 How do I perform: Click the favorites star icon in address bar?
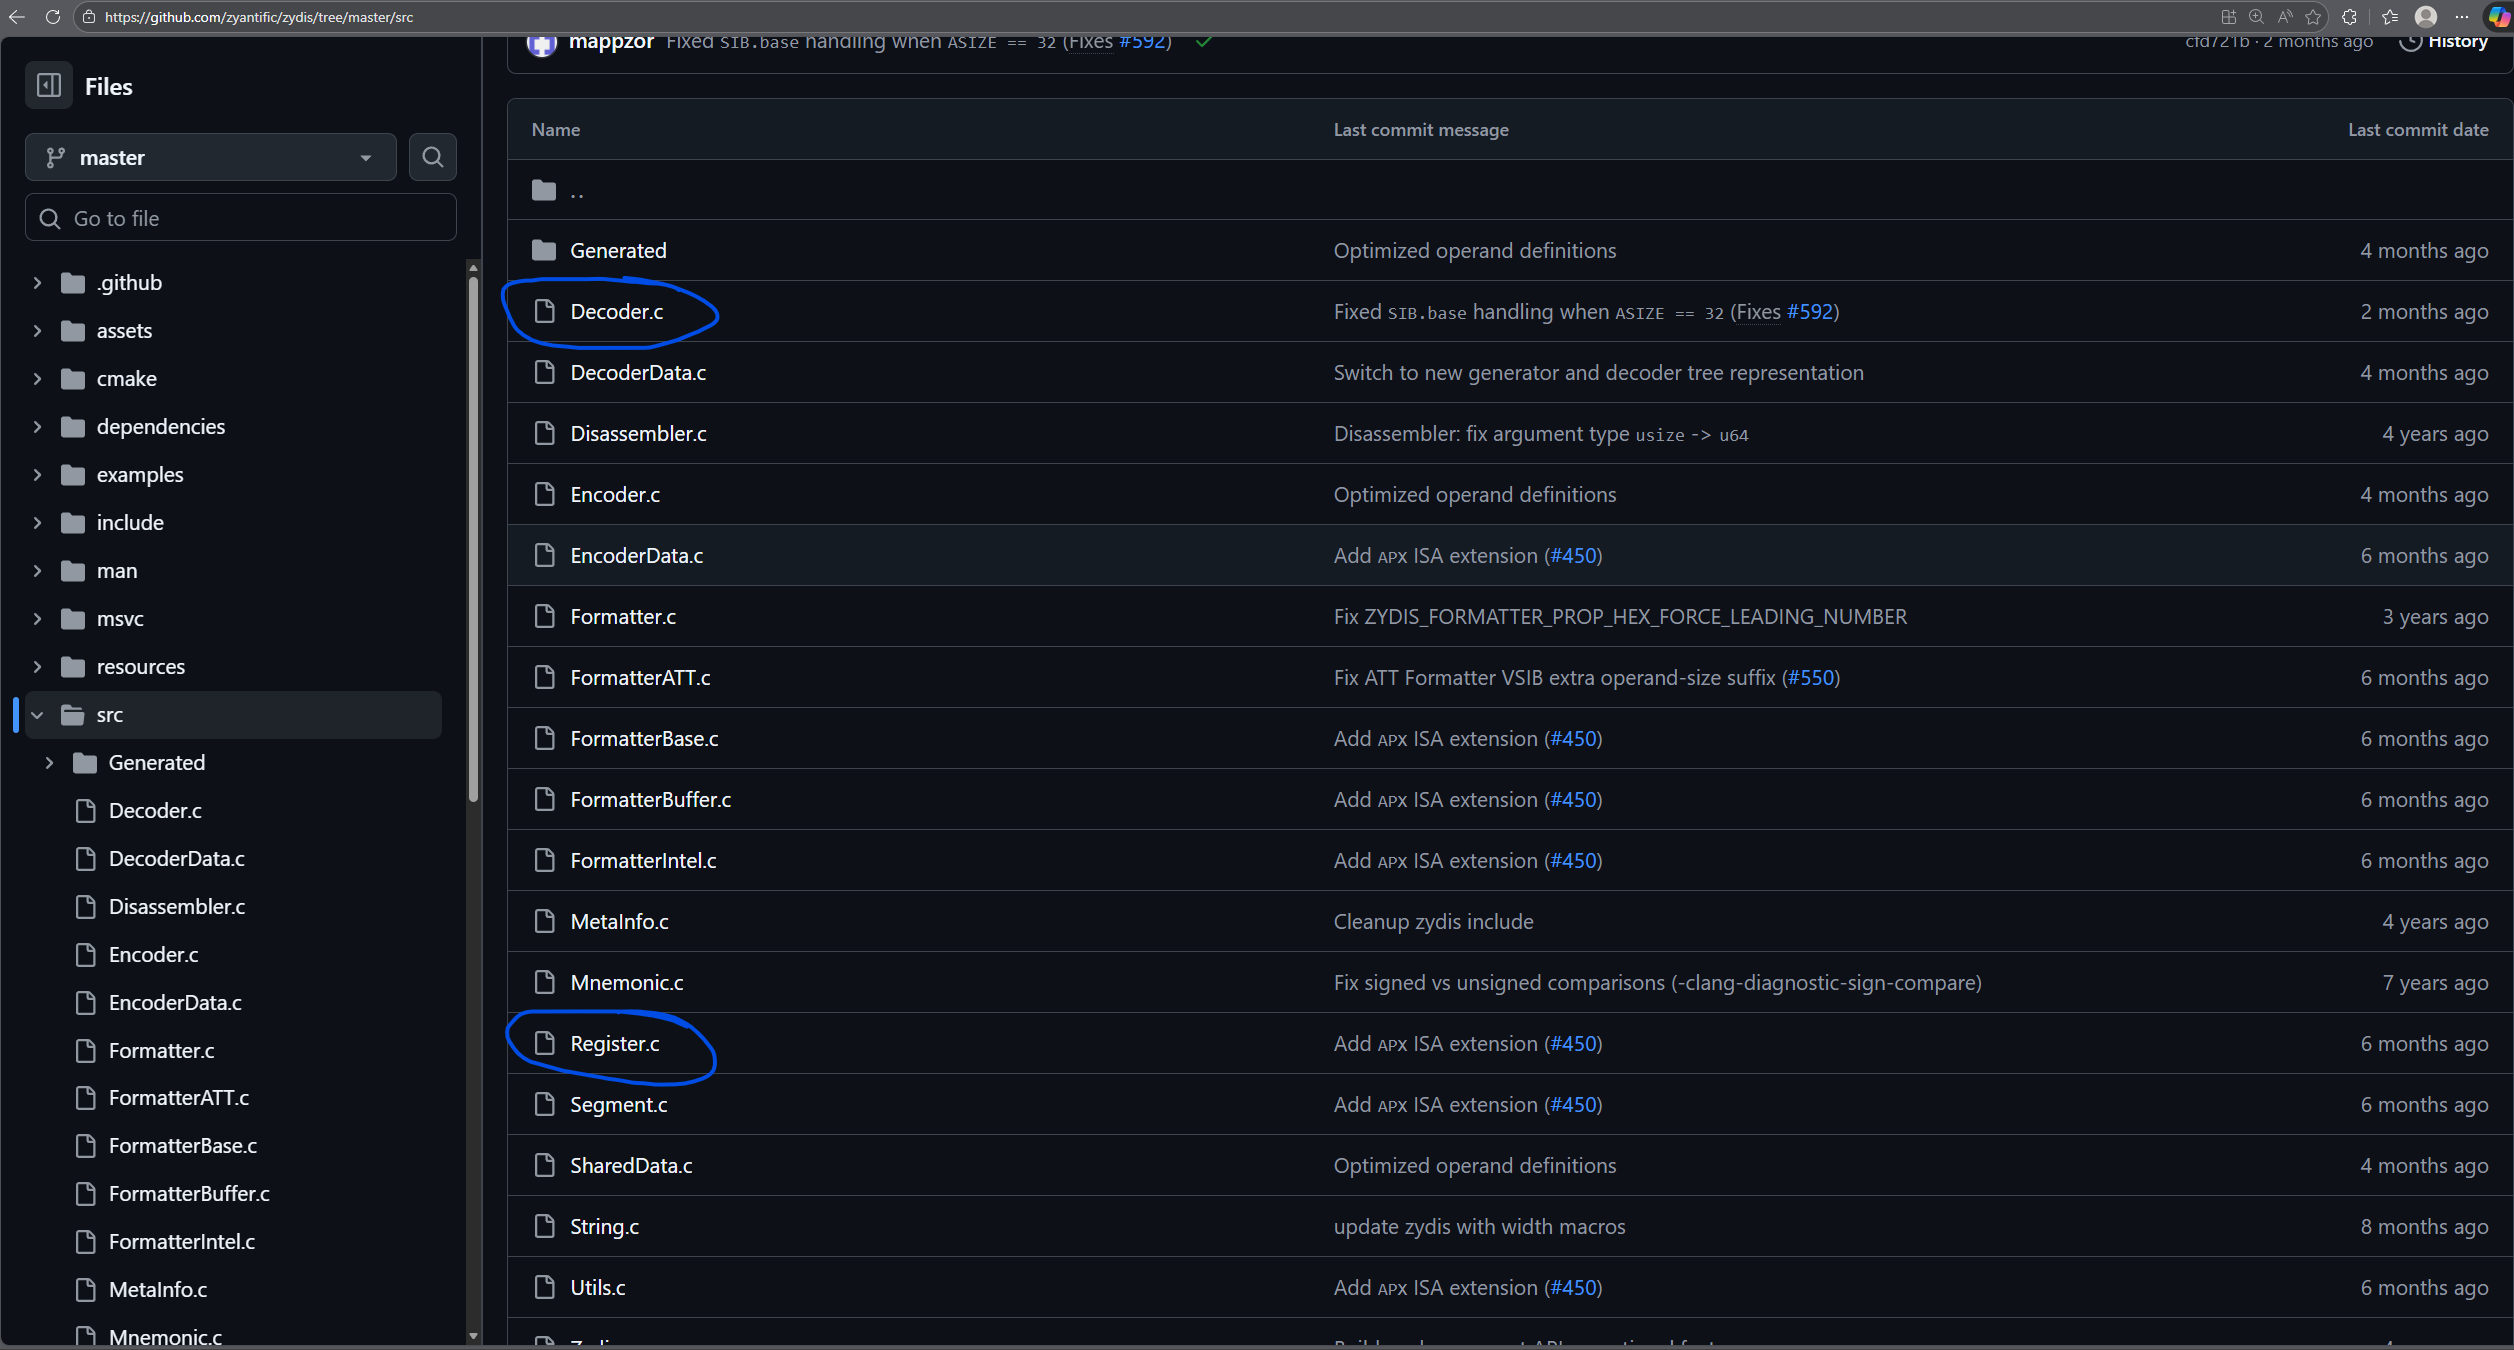click(2313, 17)
